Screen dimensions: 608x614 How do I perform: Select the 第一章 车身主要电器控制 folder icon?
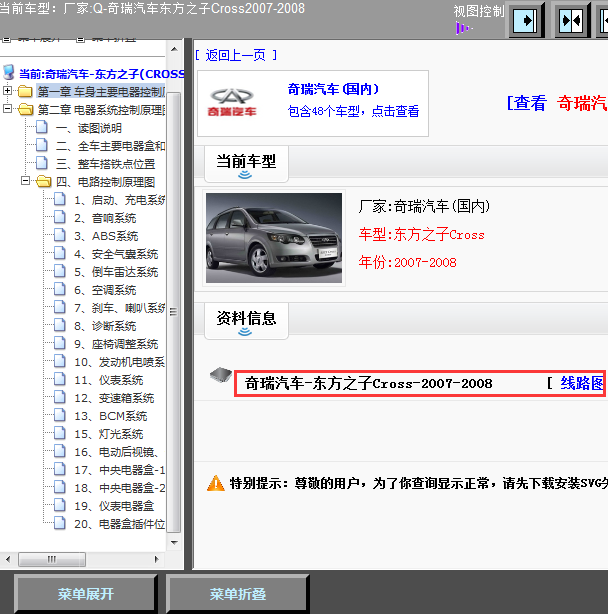tap(25, 91)
